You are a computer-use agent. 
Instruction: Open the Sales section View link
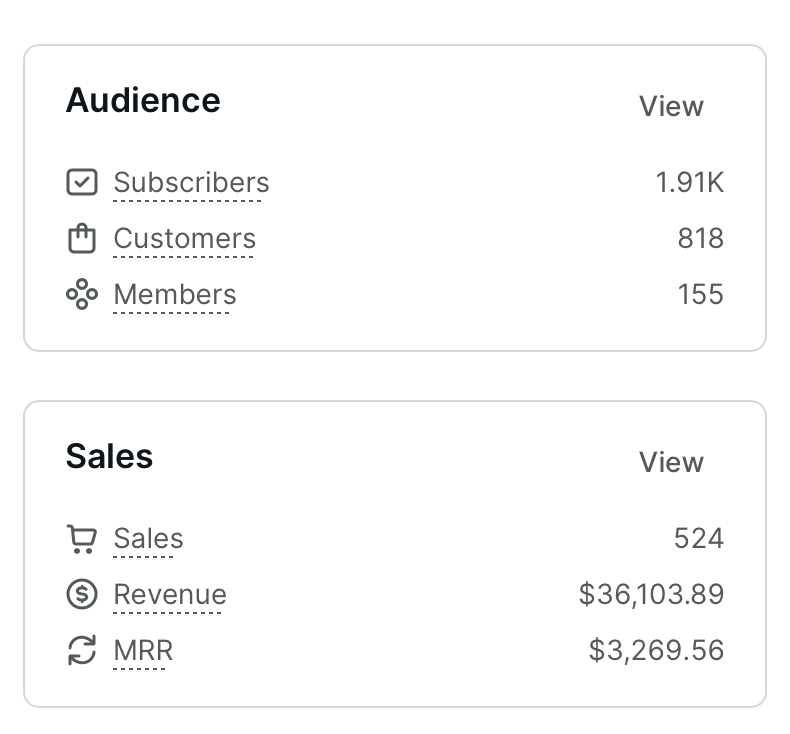[x=671, y=462]
